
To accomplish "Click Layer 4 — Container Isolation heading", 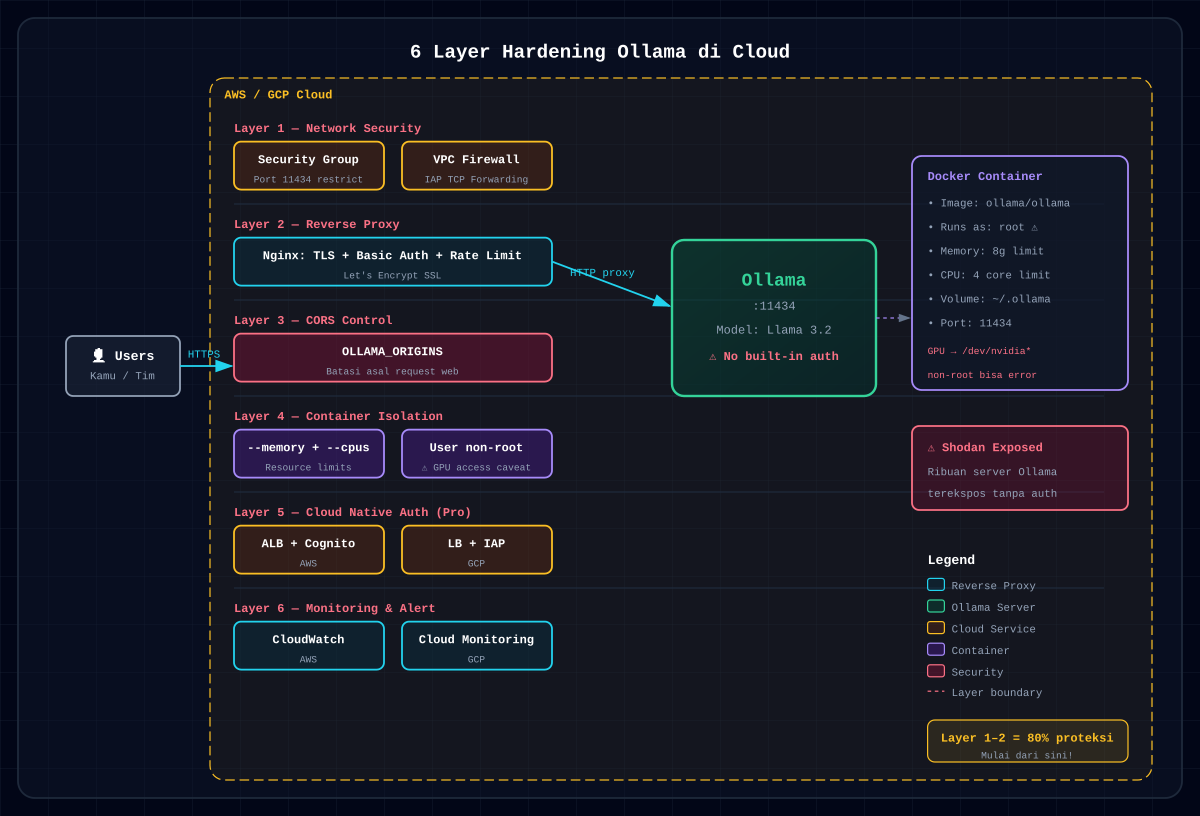I will point(338,417).
